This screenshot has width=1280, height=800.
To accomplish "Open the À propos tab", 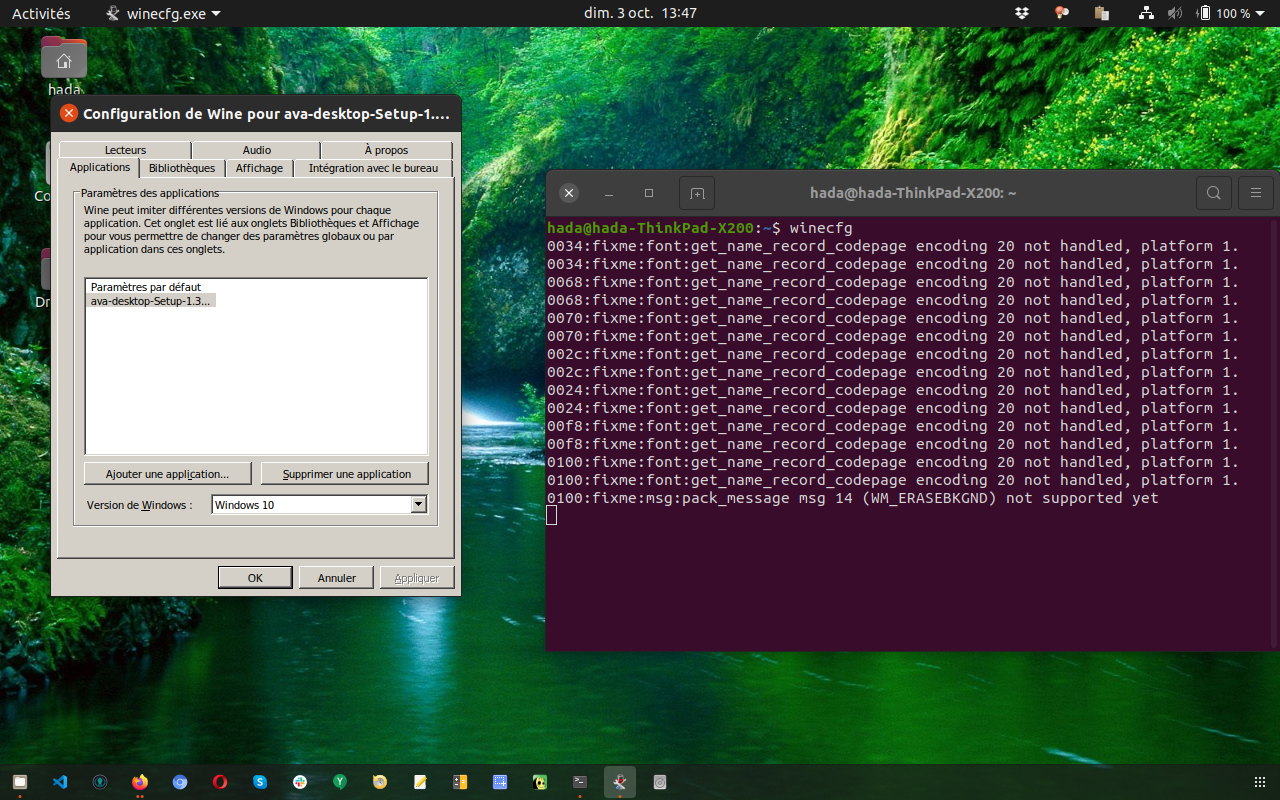I will click(386, 150).
